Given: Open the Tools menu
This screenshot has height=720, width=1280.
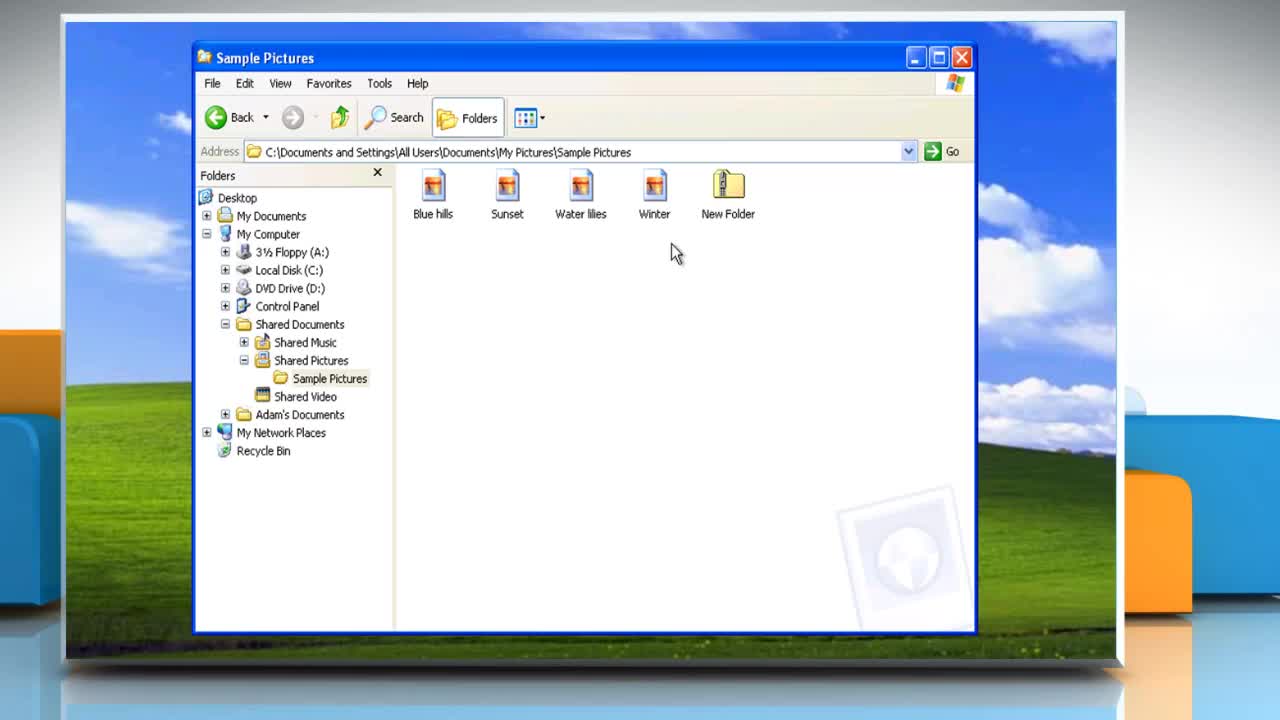Looking at the screenshot, I should point(379,84).
